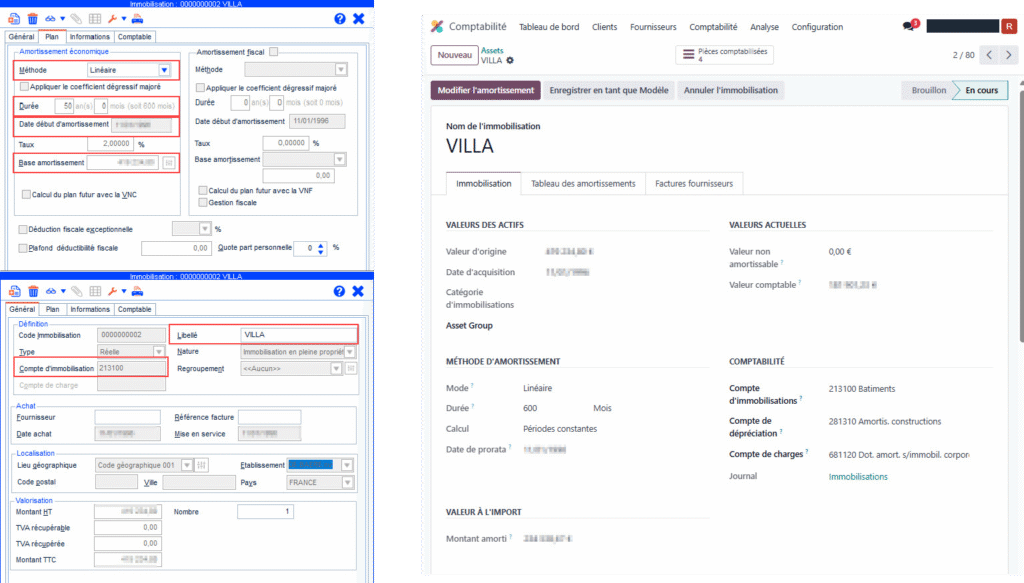The width and height of the screenshot is (1024, 583).
Task: Click the printer icon in the Plan window toolbar
Action: 137,18
